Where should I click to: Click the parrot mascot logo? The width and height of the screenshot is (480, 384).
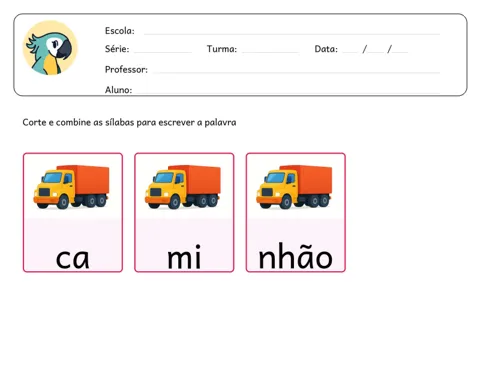(x=50, y=48)
